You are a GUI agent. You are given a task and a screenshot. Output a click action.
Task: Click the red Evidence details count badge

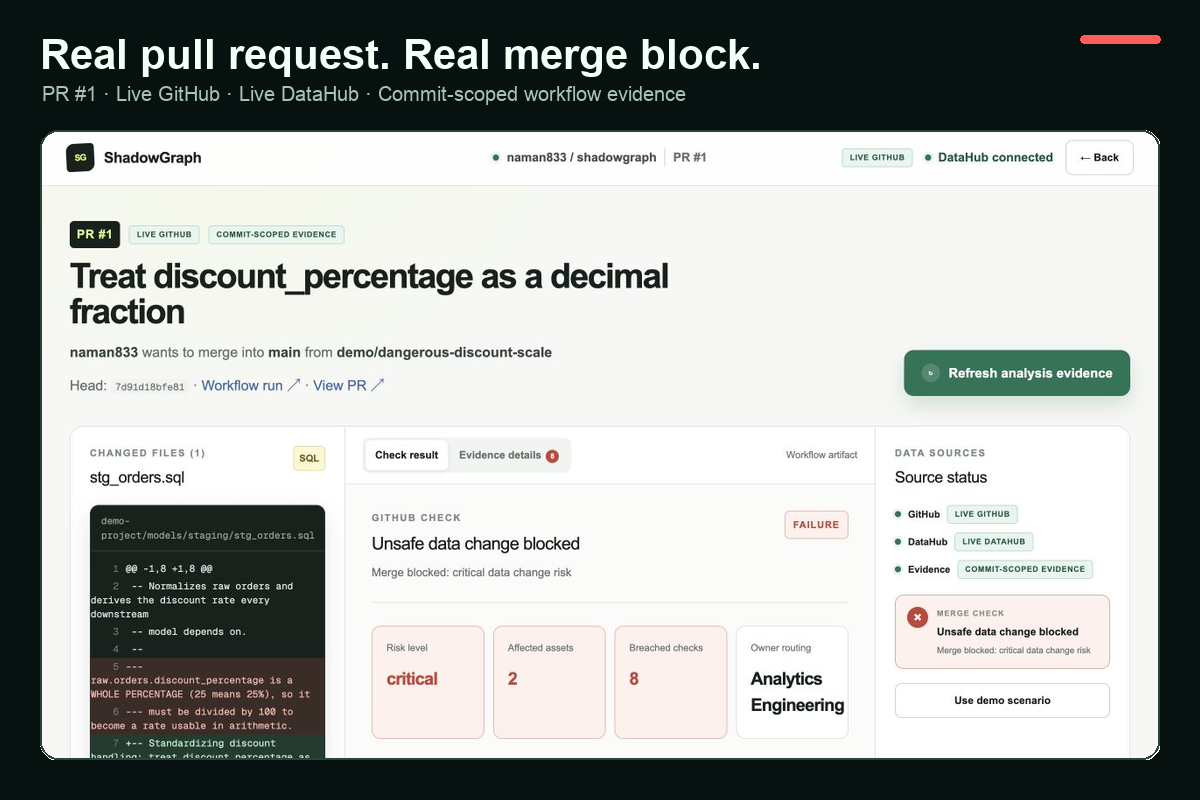pyautogui.click(x=552, y=456)
